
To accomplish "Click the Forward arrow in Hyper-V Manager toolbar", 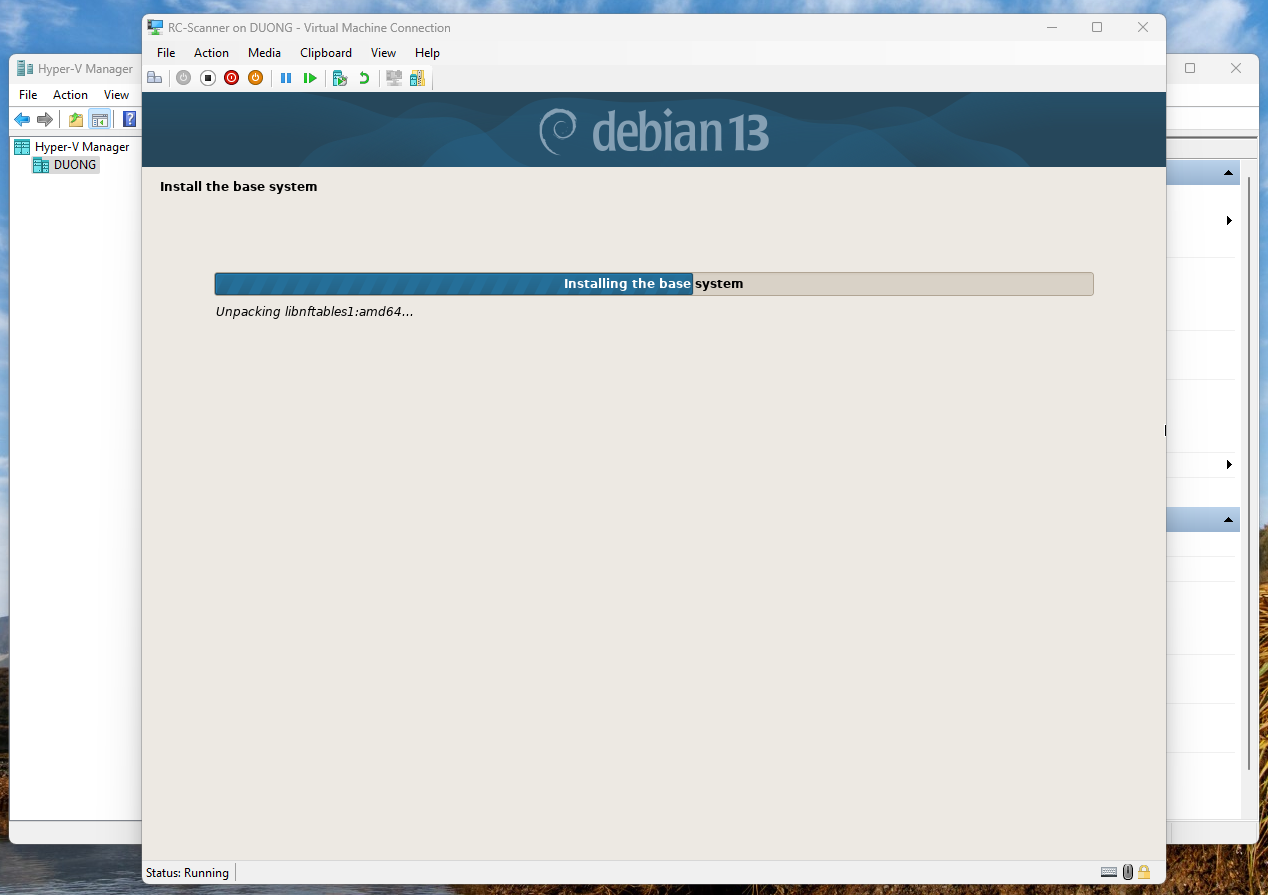I will click(x=45, y=120).
